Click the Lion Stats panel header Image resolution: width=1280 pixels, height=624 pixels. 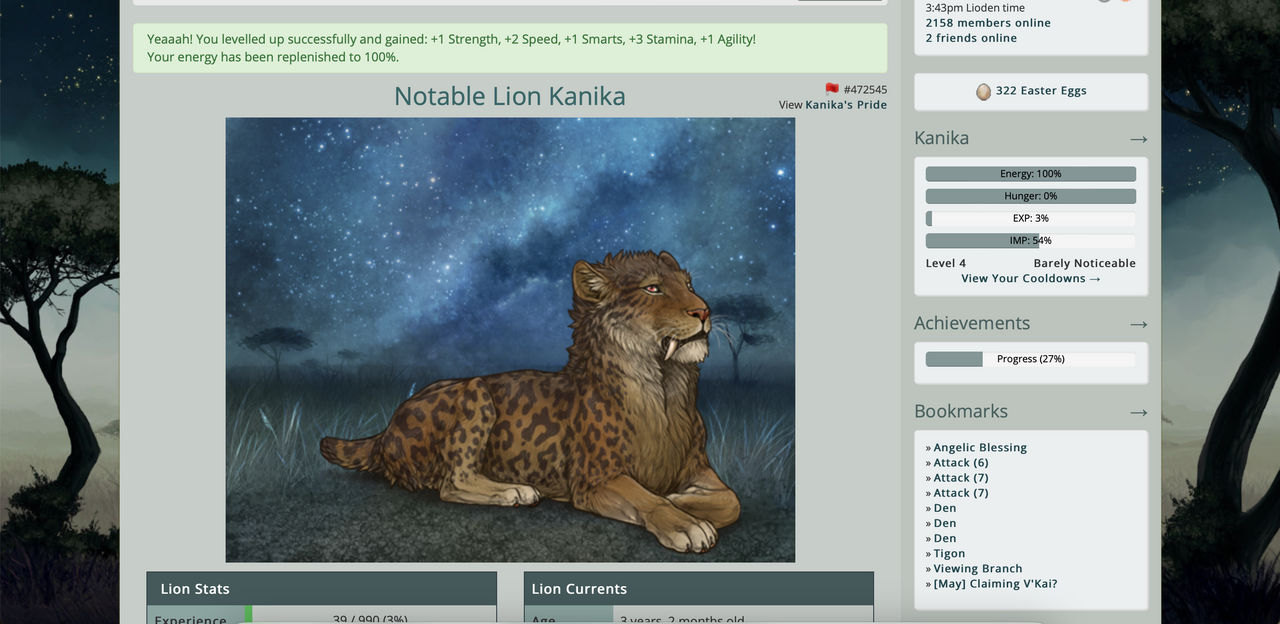click(322, 589)
